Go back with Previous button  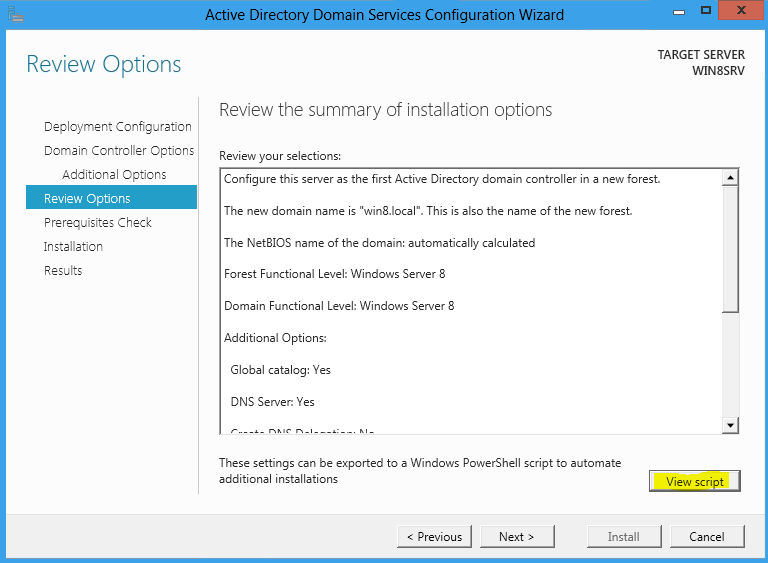pos(434,537)
